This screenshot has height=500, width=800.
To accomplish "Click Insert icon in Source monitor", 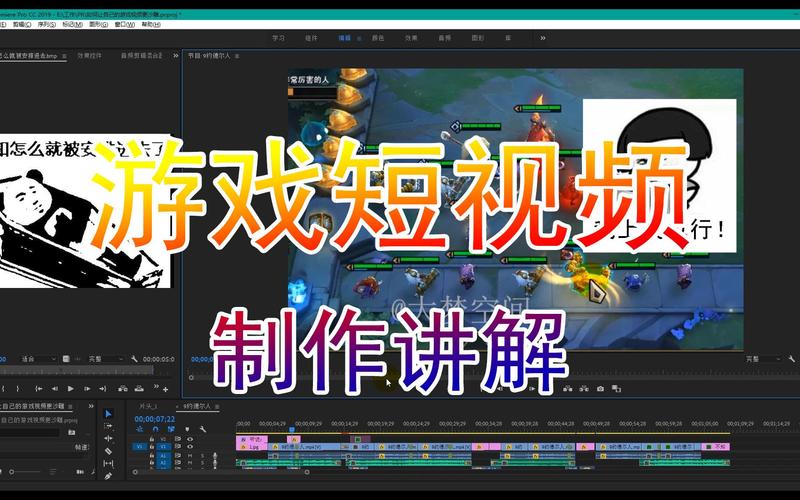I will click(x=122, y=389).
